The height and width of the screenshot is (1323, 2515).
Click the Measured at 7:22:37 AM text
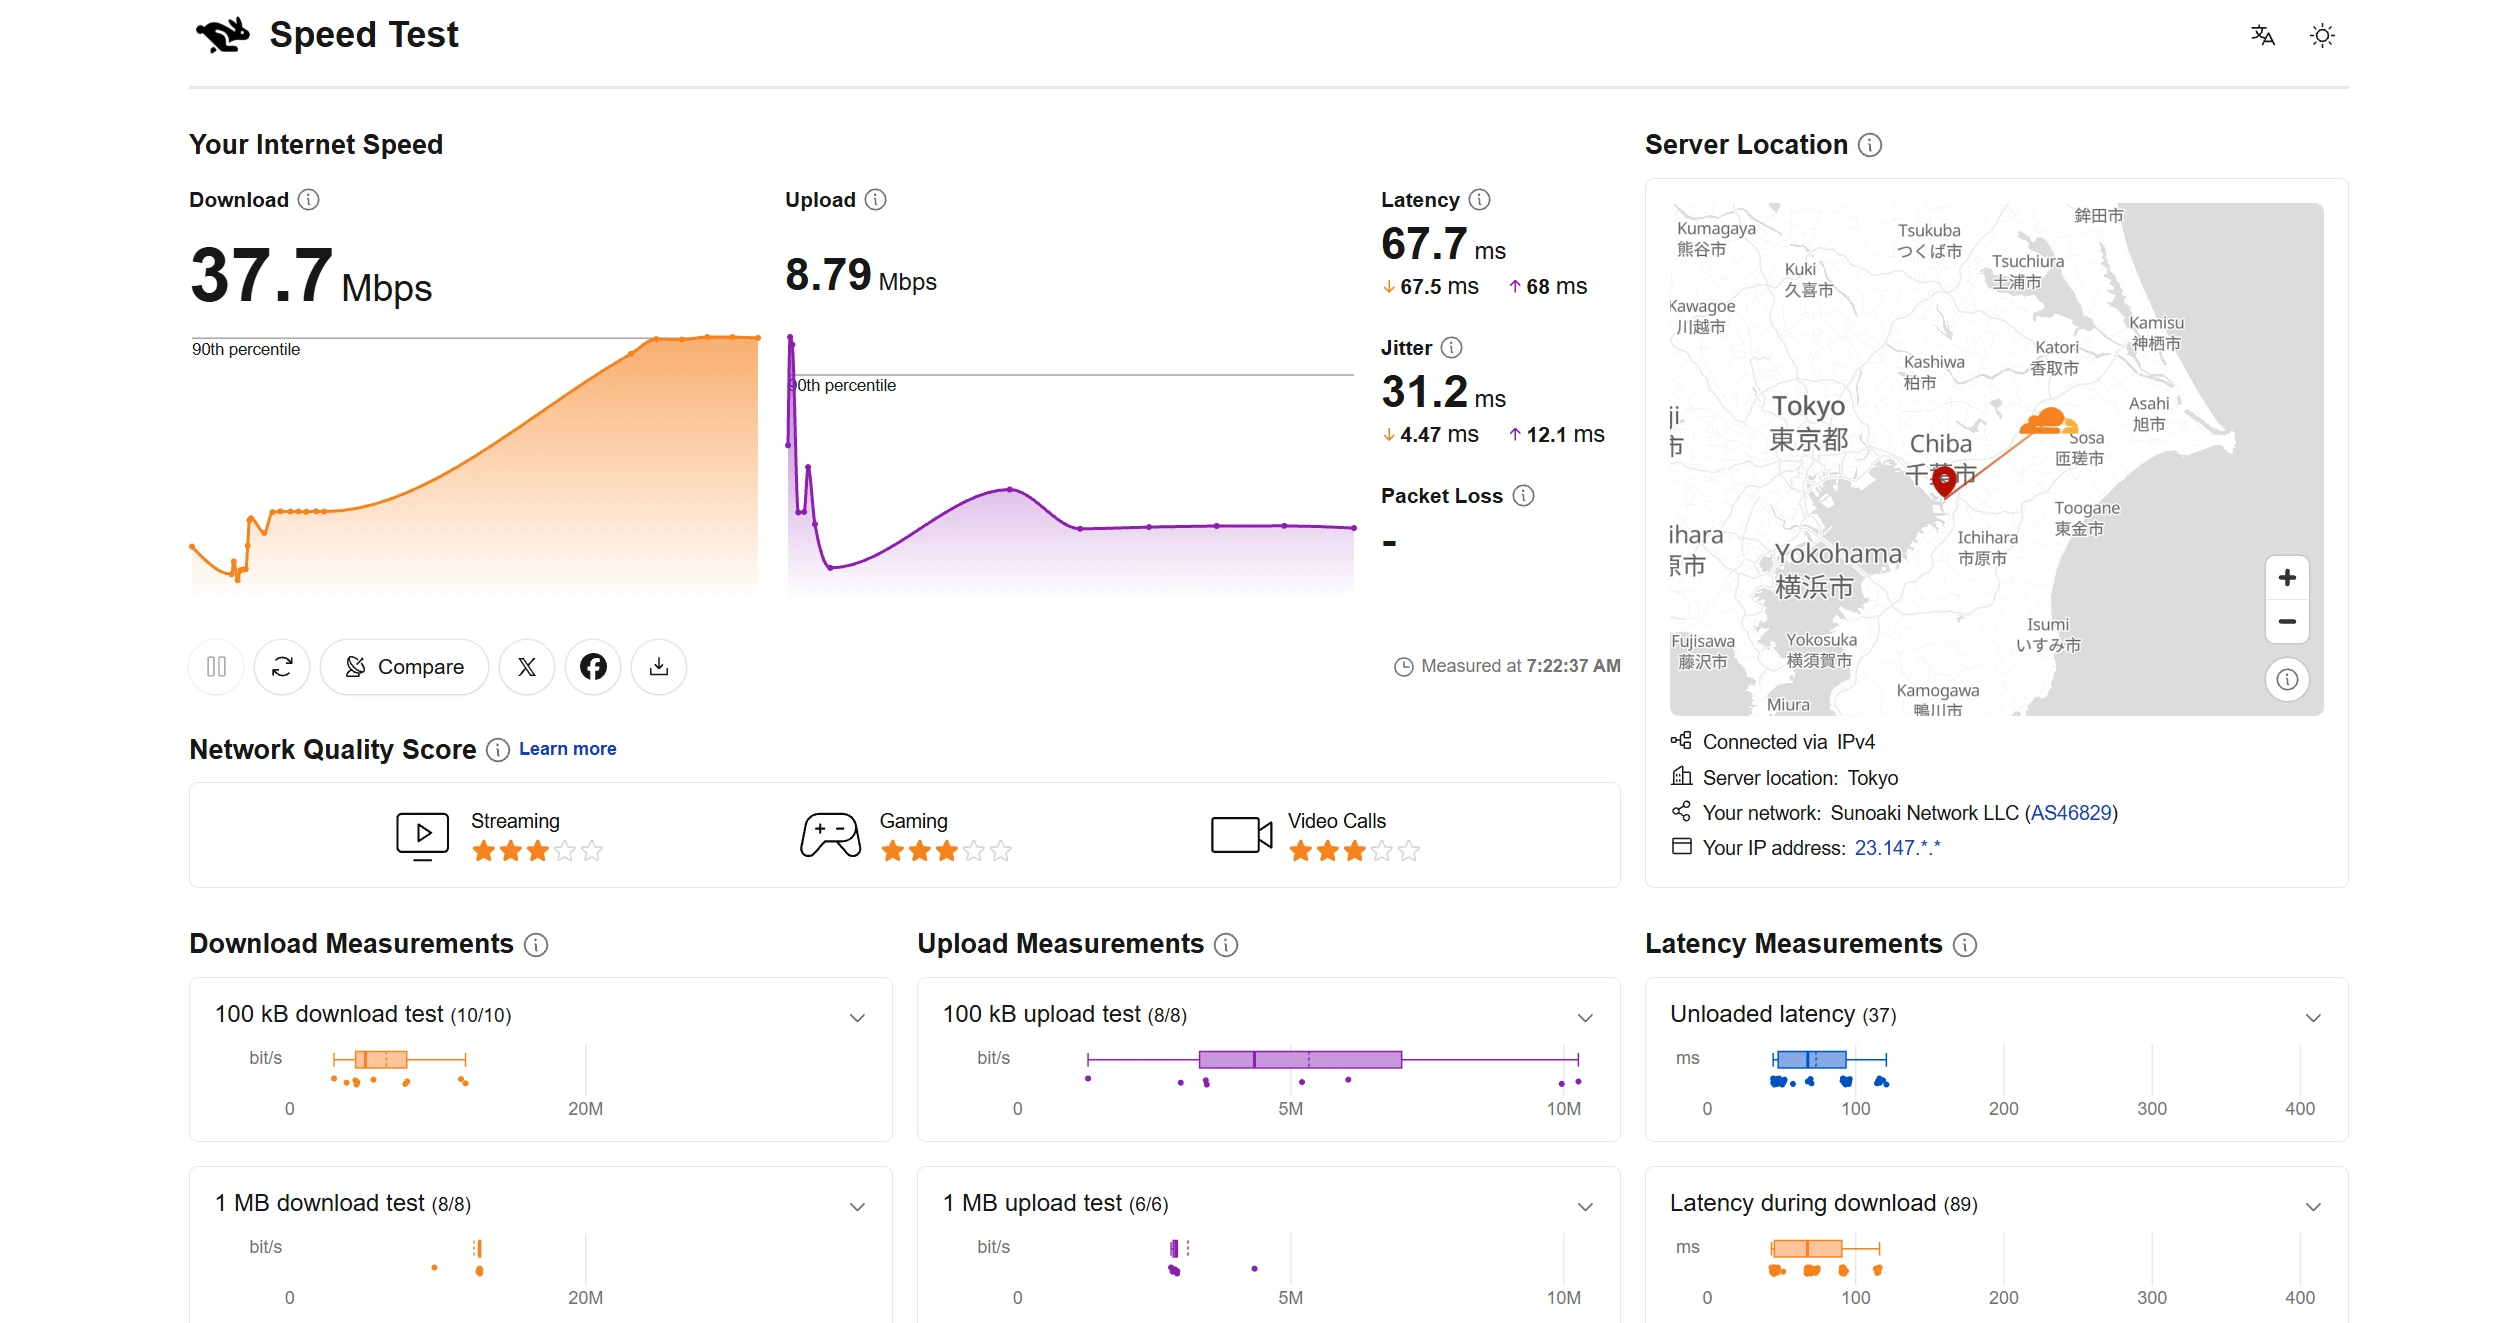[x=1508, y=667]
